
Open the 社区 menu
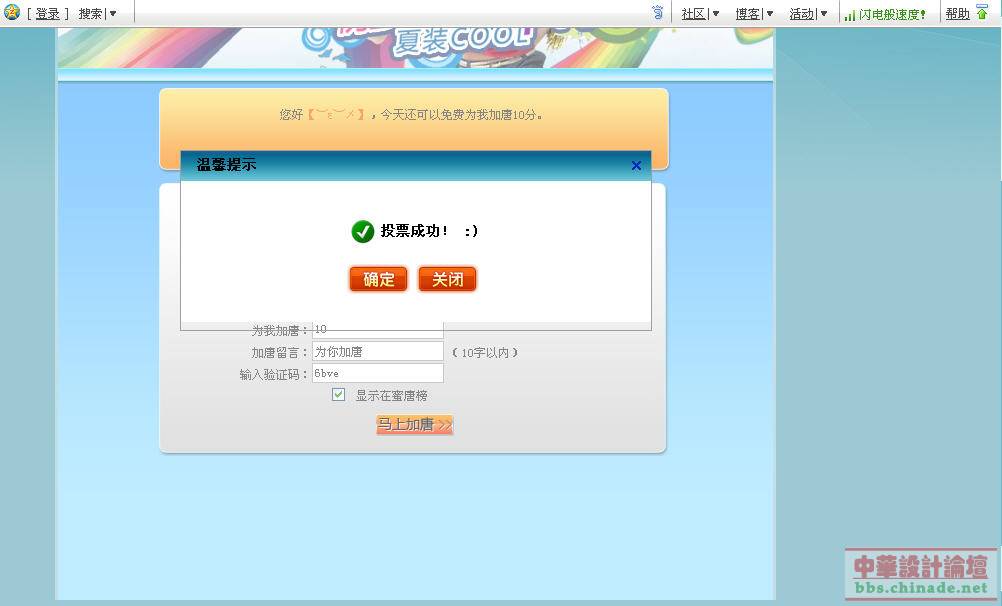(693, 13)
